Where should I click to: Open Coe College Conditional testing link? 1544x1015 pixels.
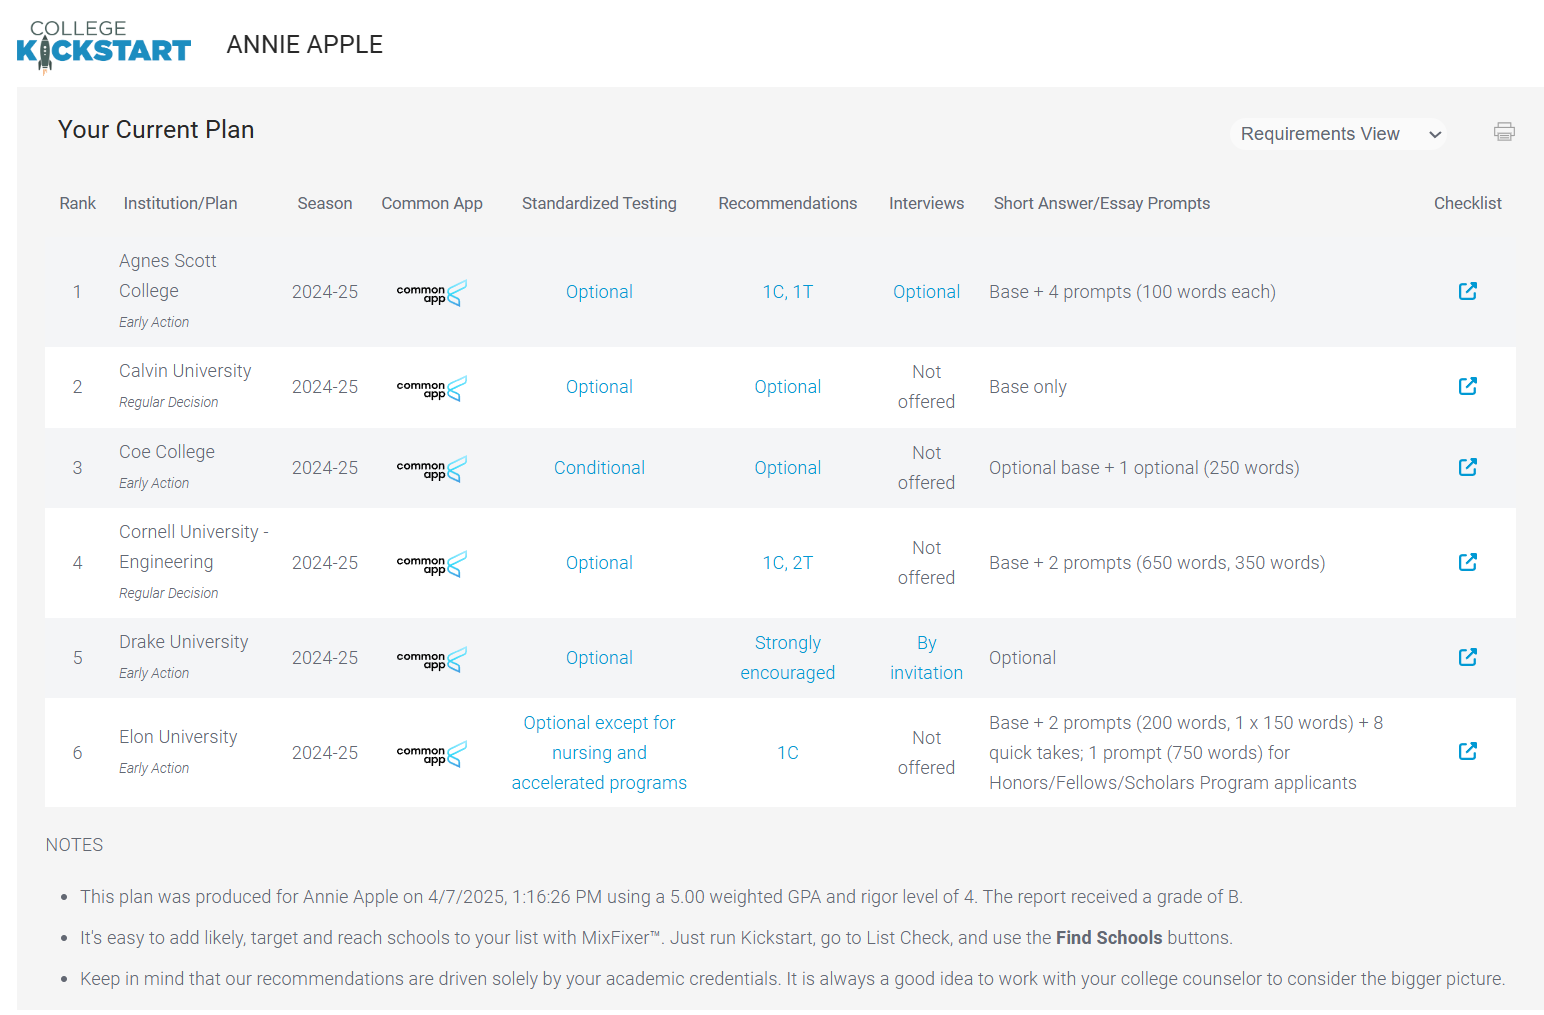click(x=599, y=468)
